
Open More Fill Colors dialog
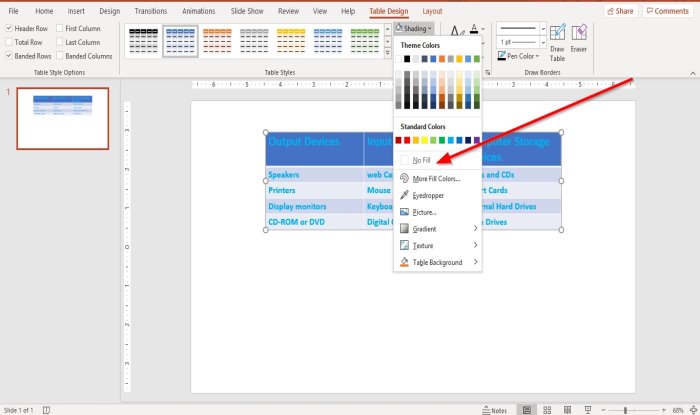tap(438, 178)
